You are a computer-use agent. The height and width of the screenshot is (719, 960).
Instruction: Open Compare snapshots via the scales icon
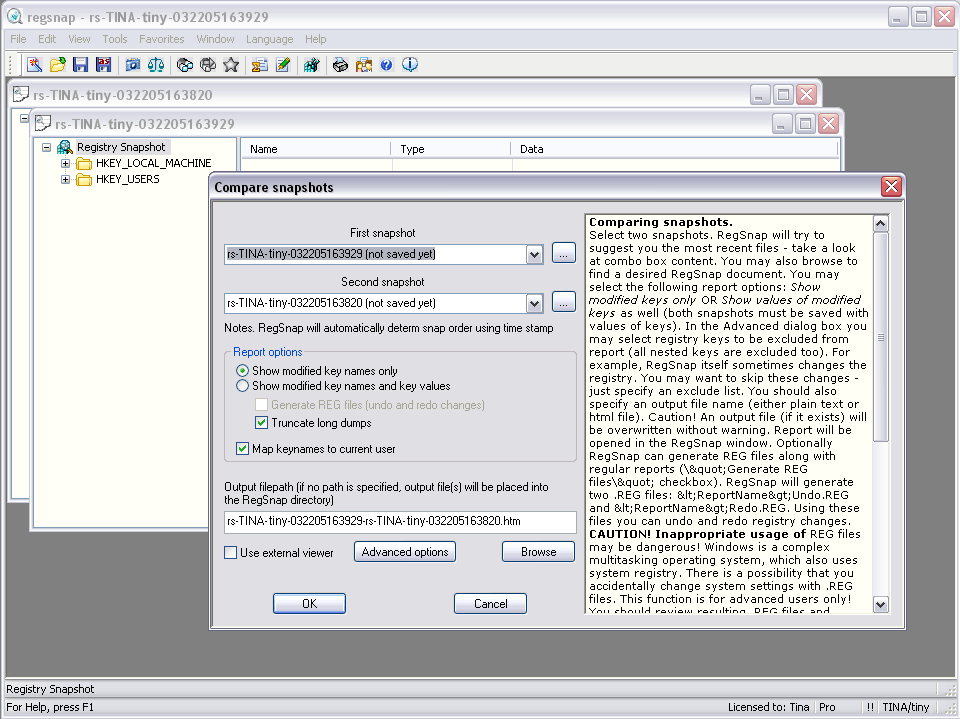155,64
